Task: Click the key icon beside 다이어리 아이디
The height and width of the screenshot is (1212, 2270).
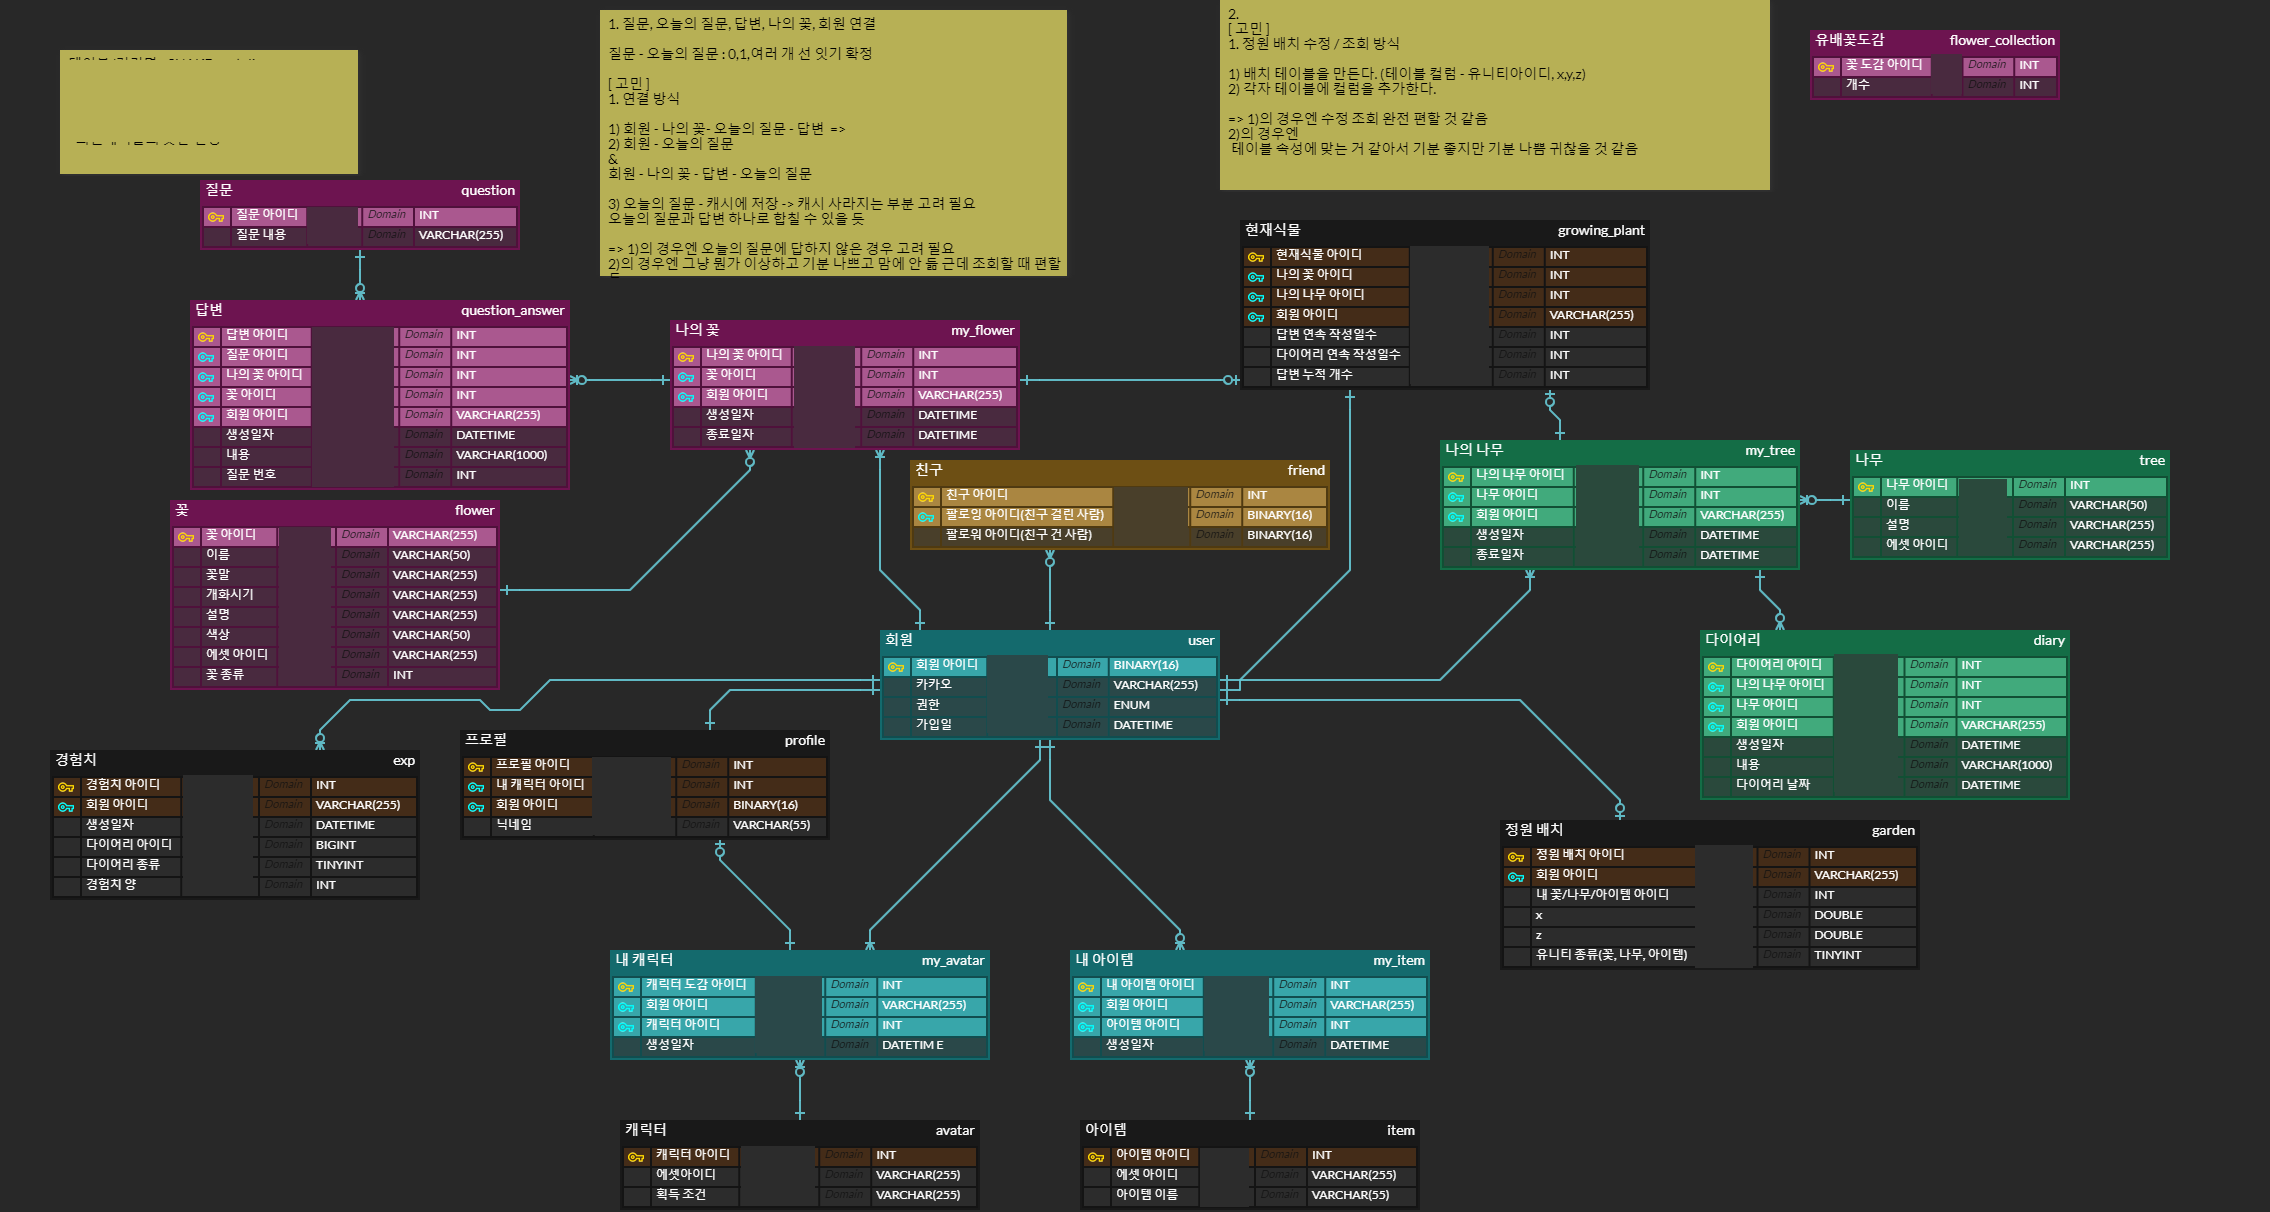Action: pos(1716,666)
